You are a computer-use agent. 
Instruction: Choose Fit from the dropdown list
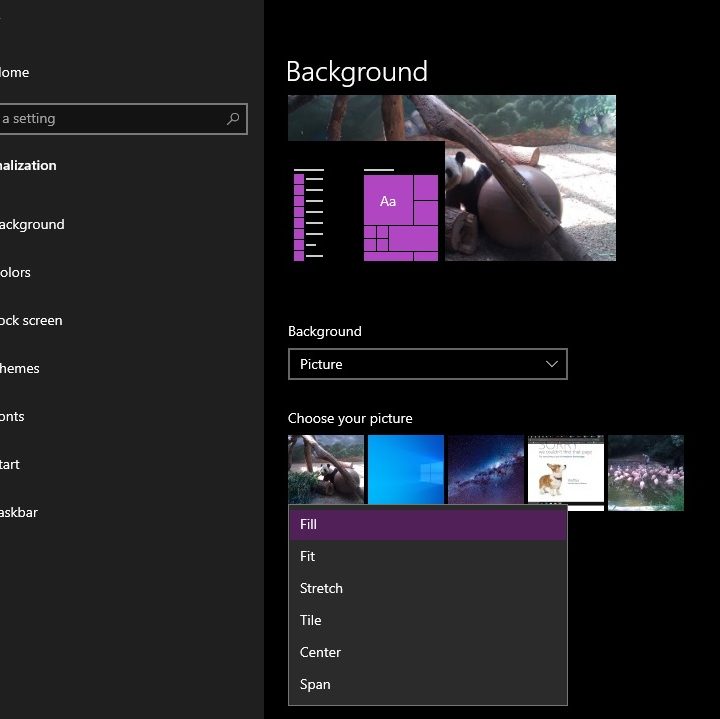pyautogui.click(x=428, y=556)
